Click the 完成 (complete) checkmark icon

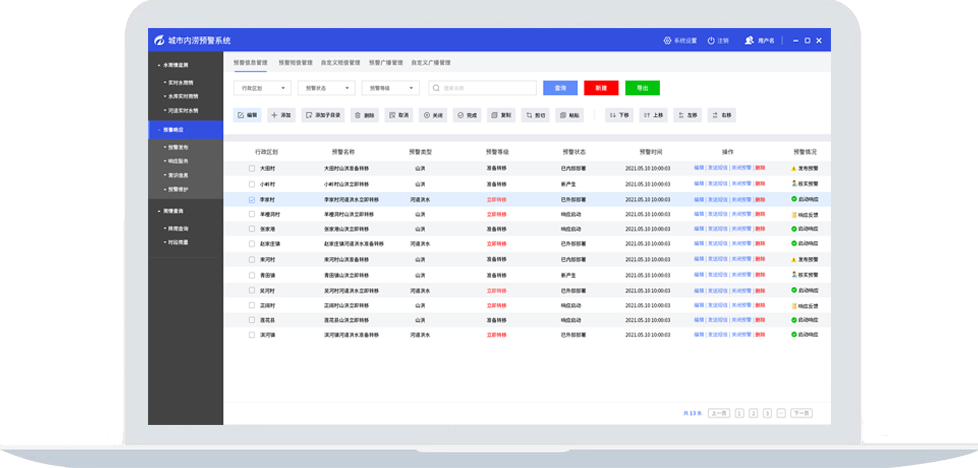tap(460, 115)
